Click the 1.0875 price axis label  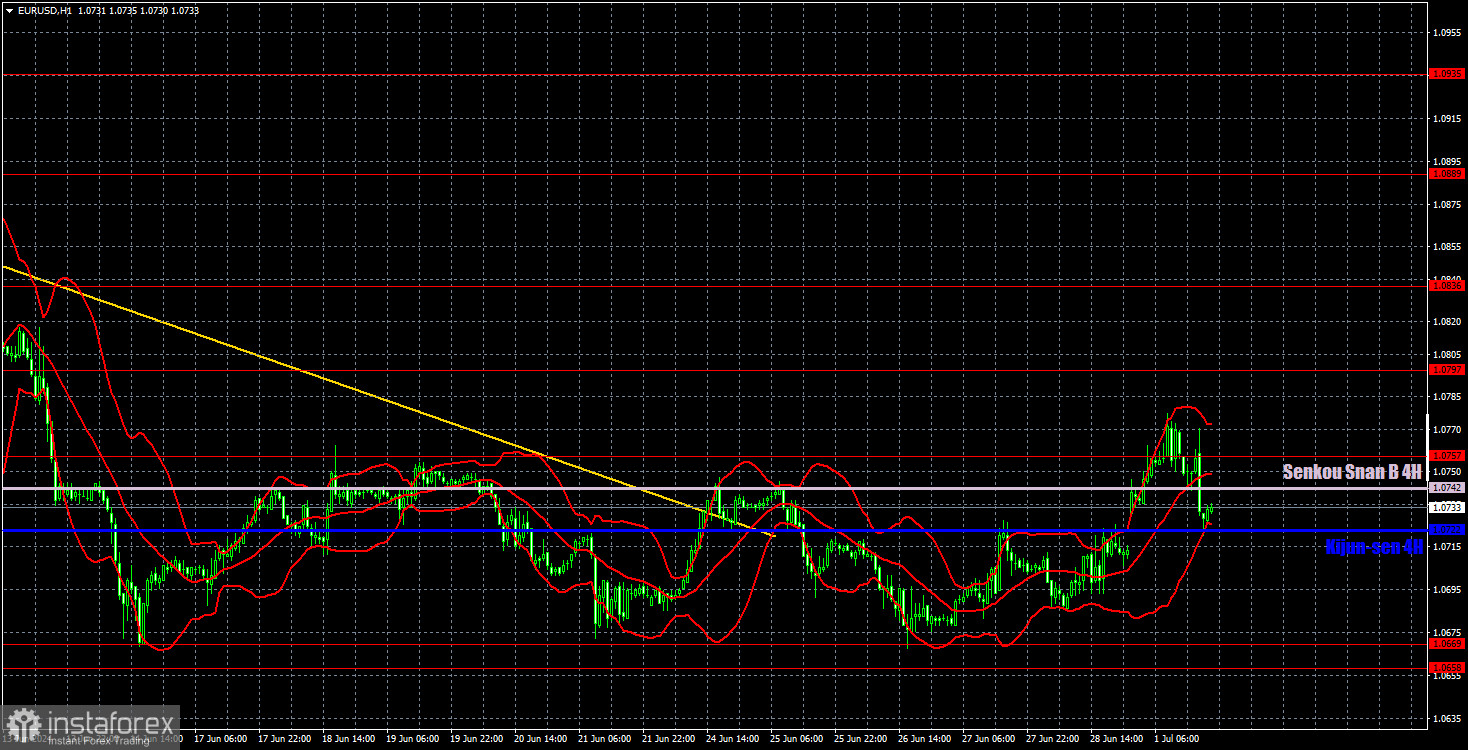click(1447, 204)
